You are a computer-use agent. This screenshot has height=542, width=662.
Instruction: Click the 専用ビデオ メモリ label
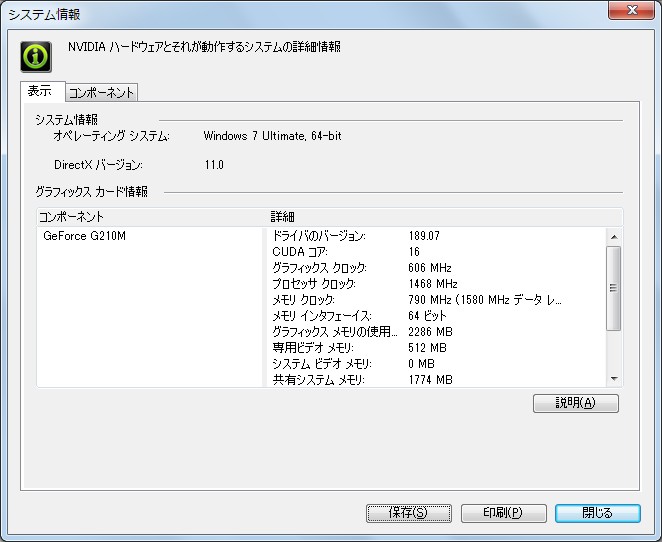(x=313, y=348)
